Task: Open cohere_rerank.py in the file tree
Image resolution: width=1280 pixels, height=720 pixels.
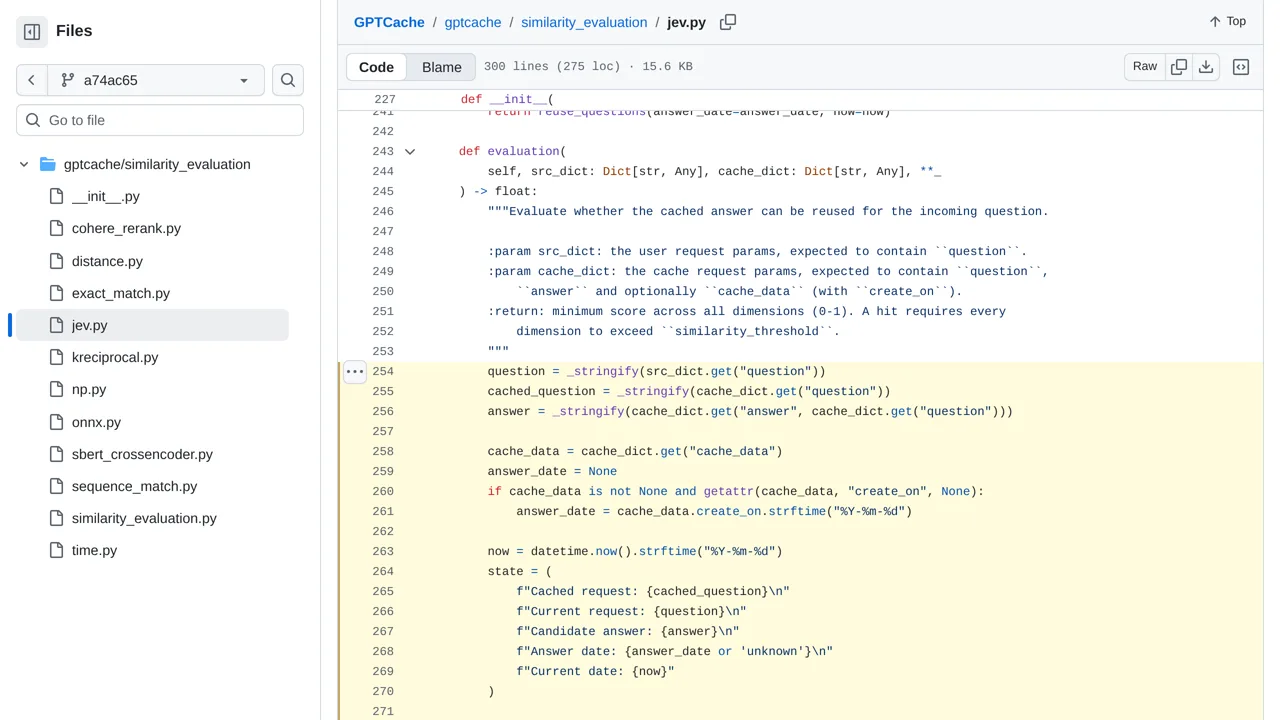Action: [126, 229]
